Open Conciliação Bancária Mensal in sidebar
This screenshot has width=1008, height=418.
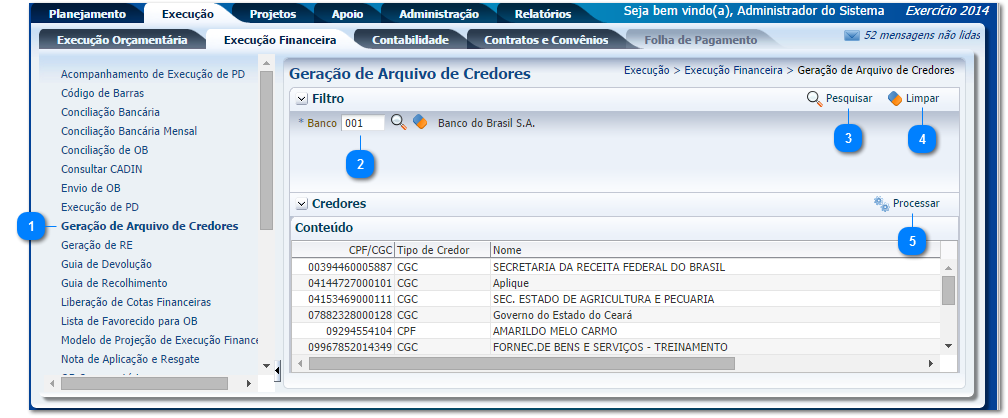tap(129, 131)
